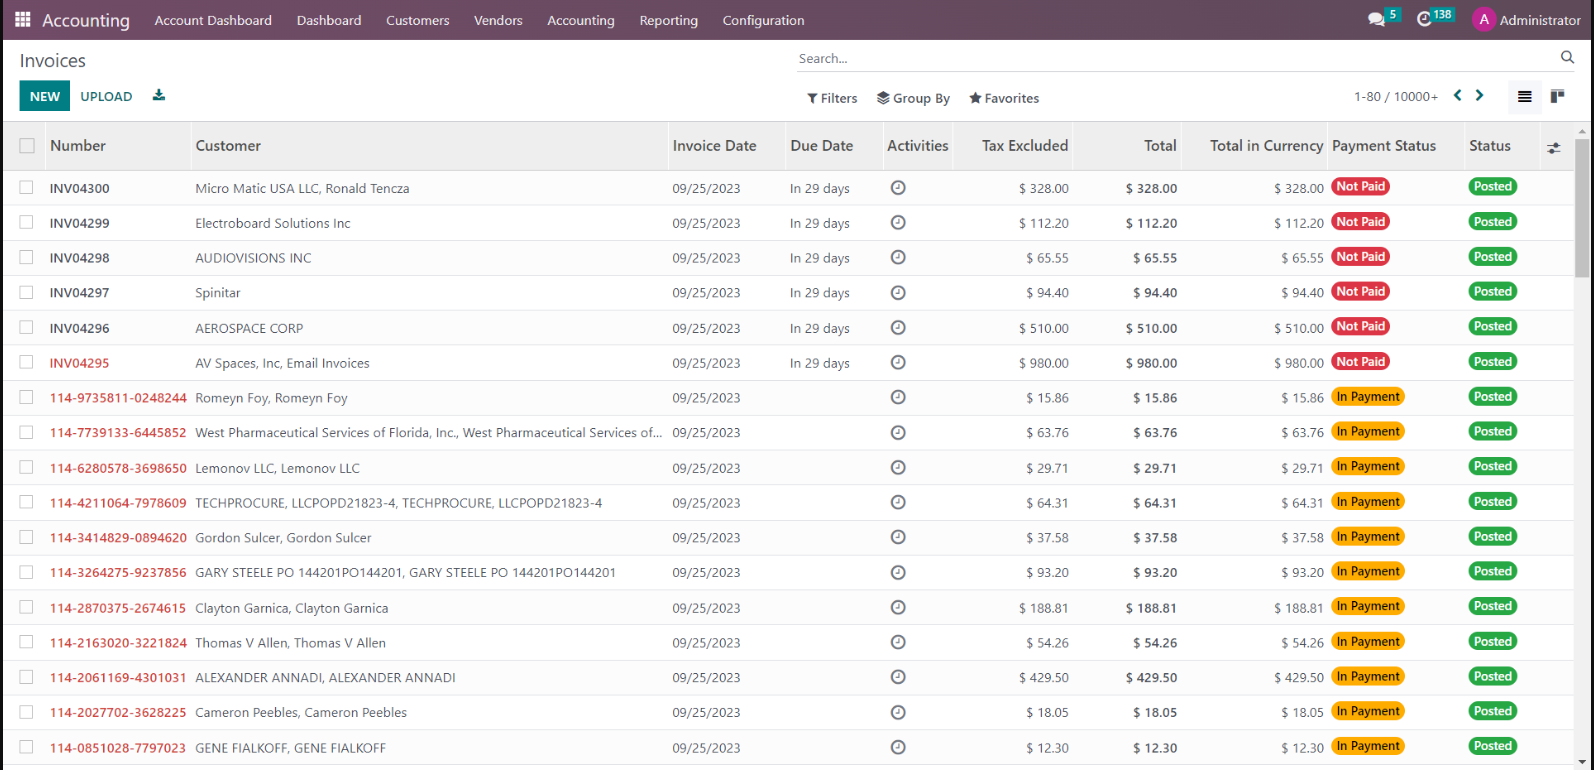Open invoice INV04300
This screenshot has height=770, width=1594.
80,188
